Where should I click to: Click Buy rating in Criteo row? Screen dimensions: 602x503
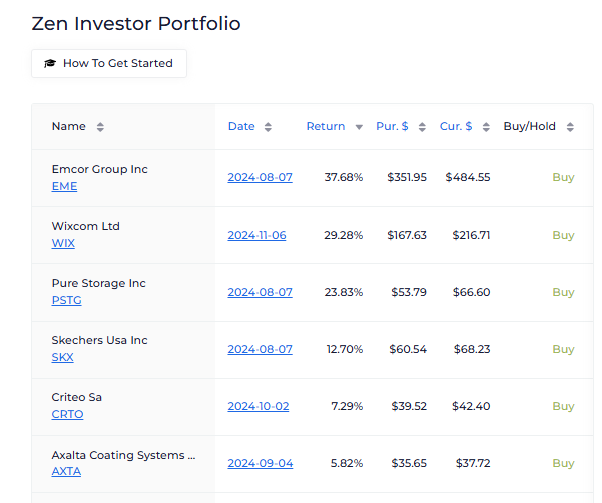pos(563,406)
